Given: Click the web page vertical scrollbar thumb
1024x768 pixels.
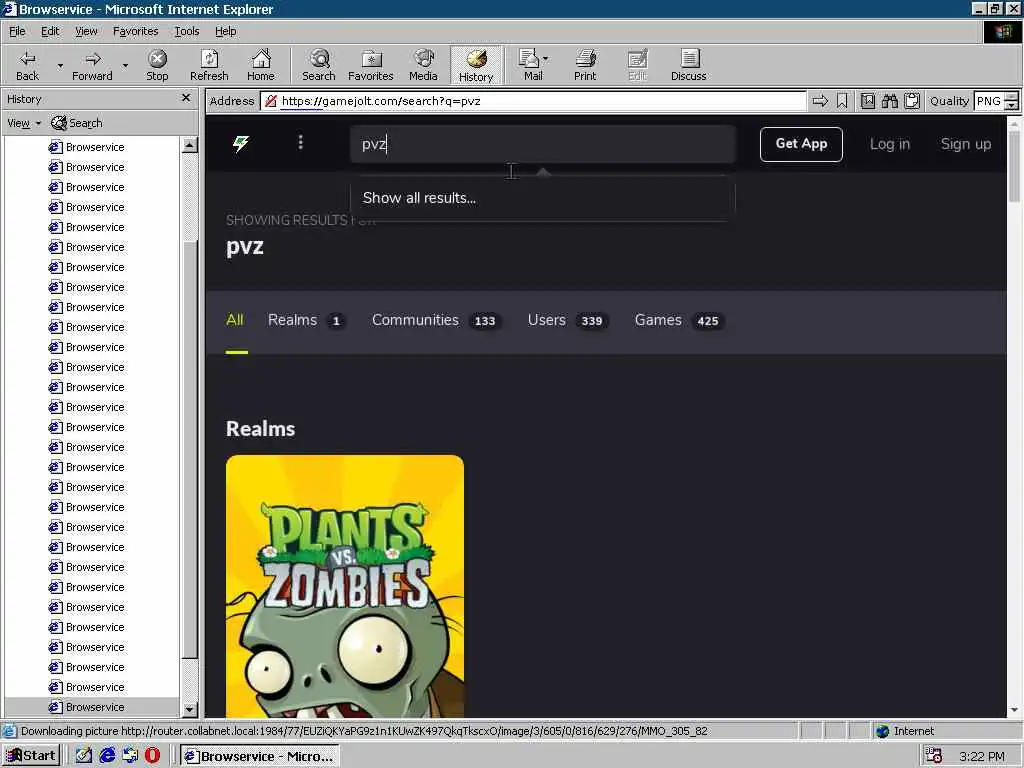Looking at the screenshot, I should 1014,166.
